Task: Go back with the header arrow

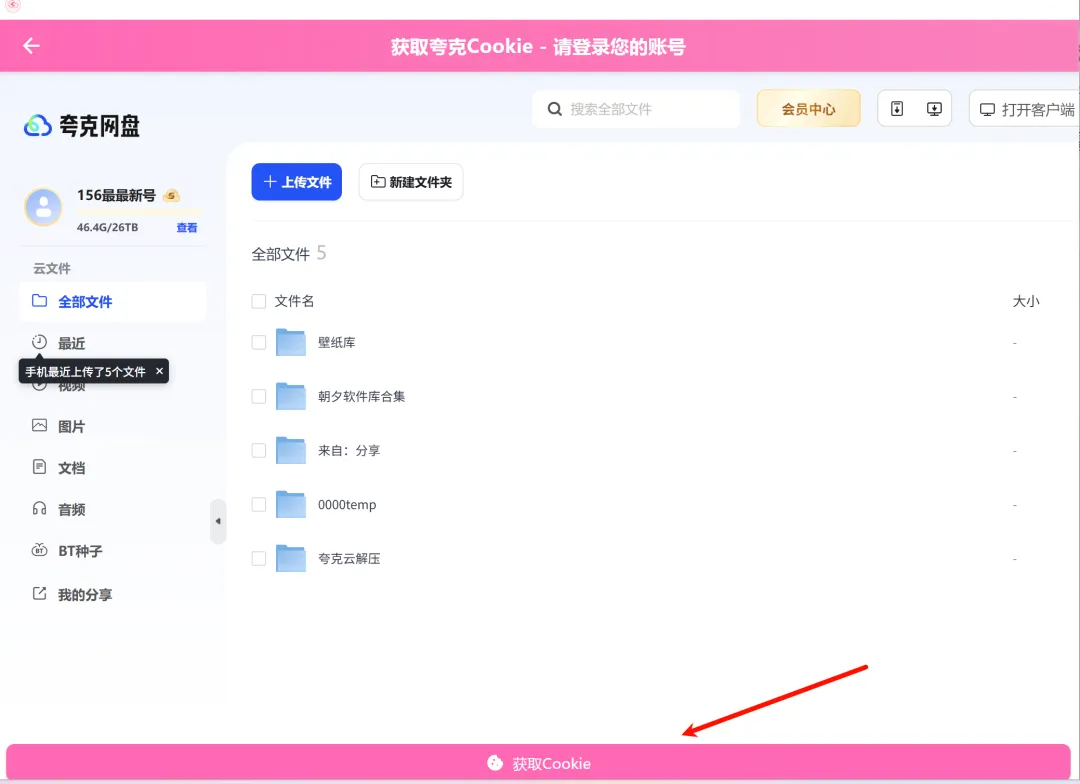Action: (32, 46)
